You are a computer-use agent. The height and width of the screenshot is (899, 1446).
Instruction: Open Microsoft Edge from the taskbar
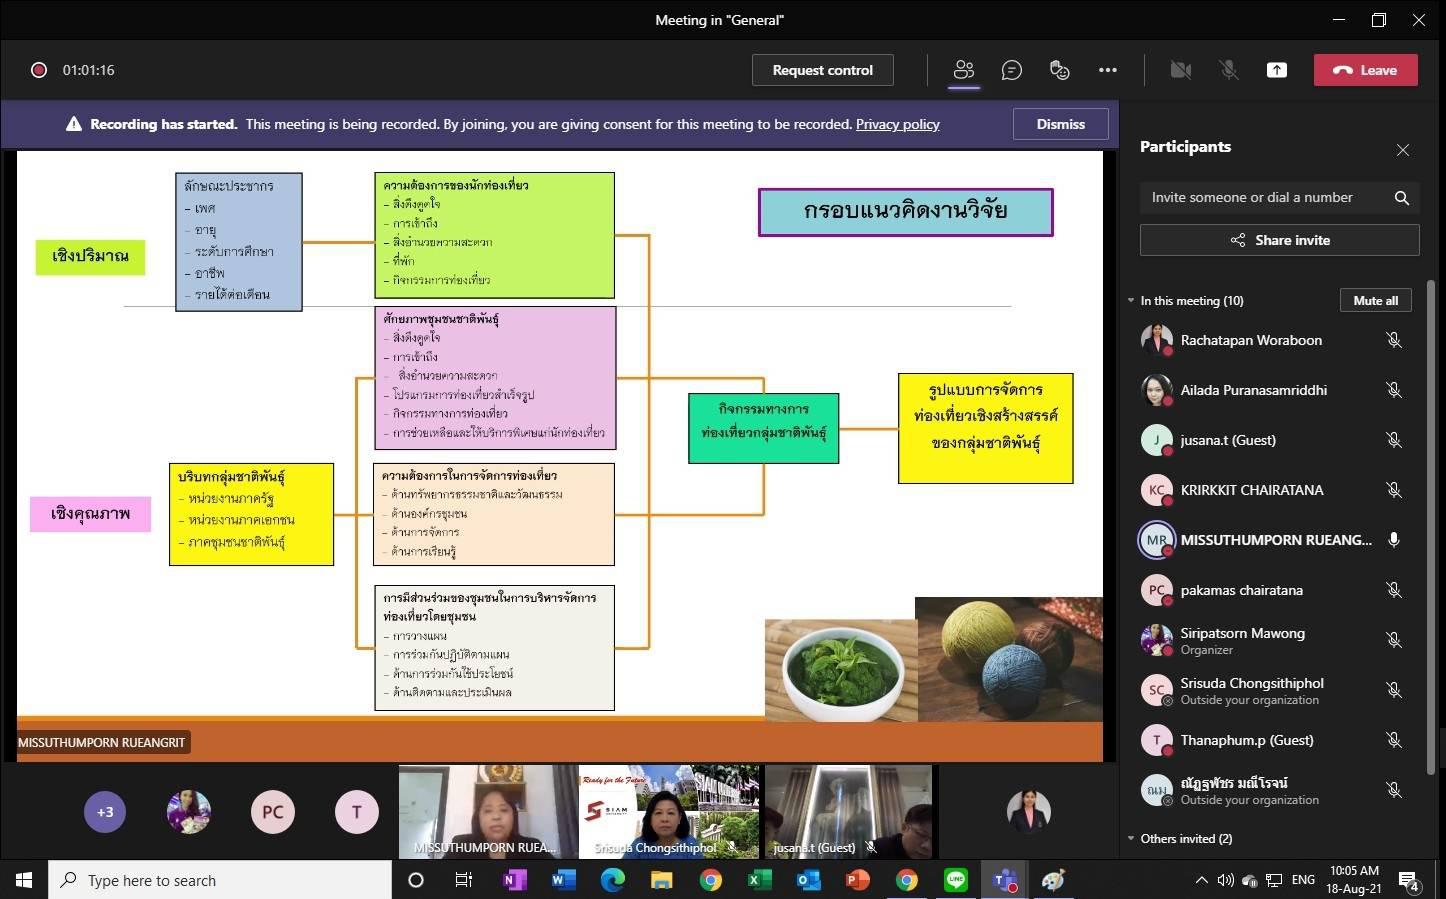coord(612,880)
